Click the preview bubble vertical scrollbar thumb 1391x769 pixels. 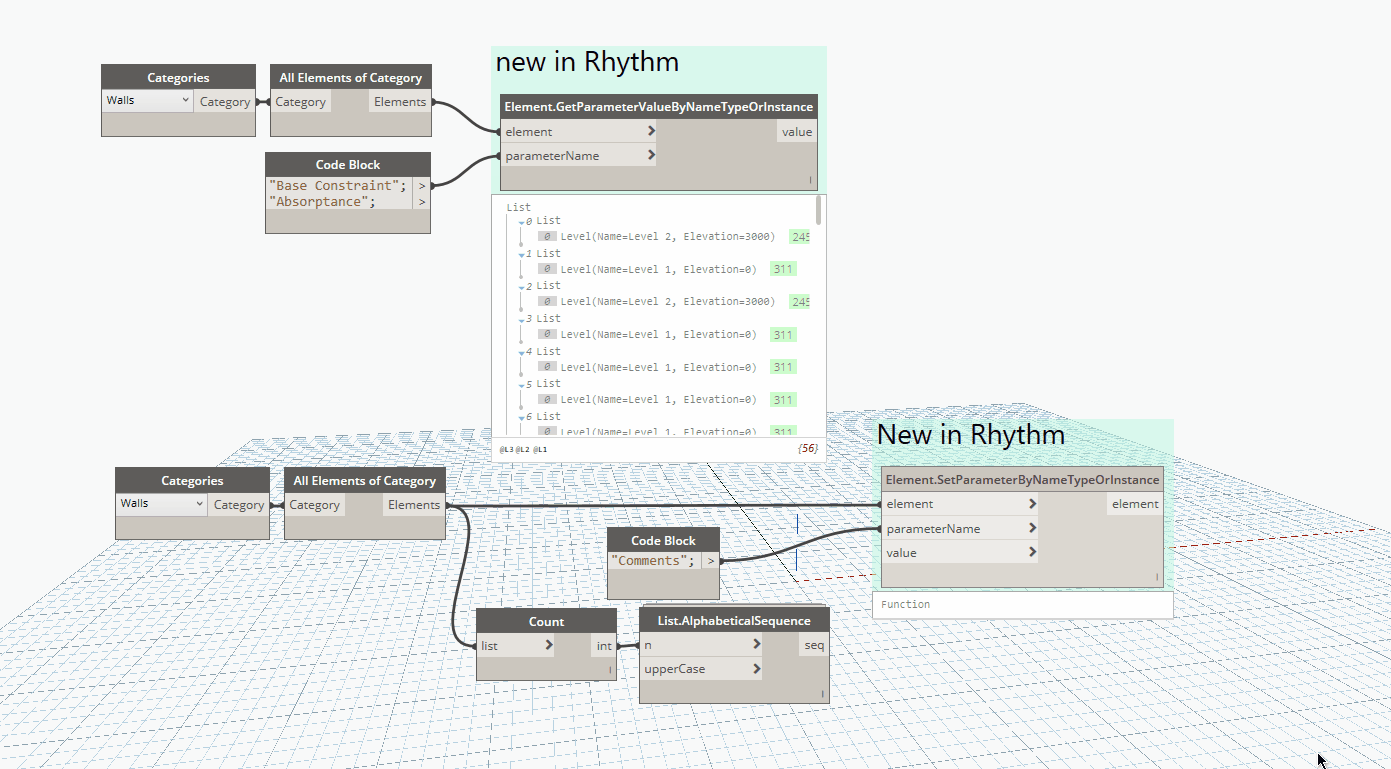[820, 209]
